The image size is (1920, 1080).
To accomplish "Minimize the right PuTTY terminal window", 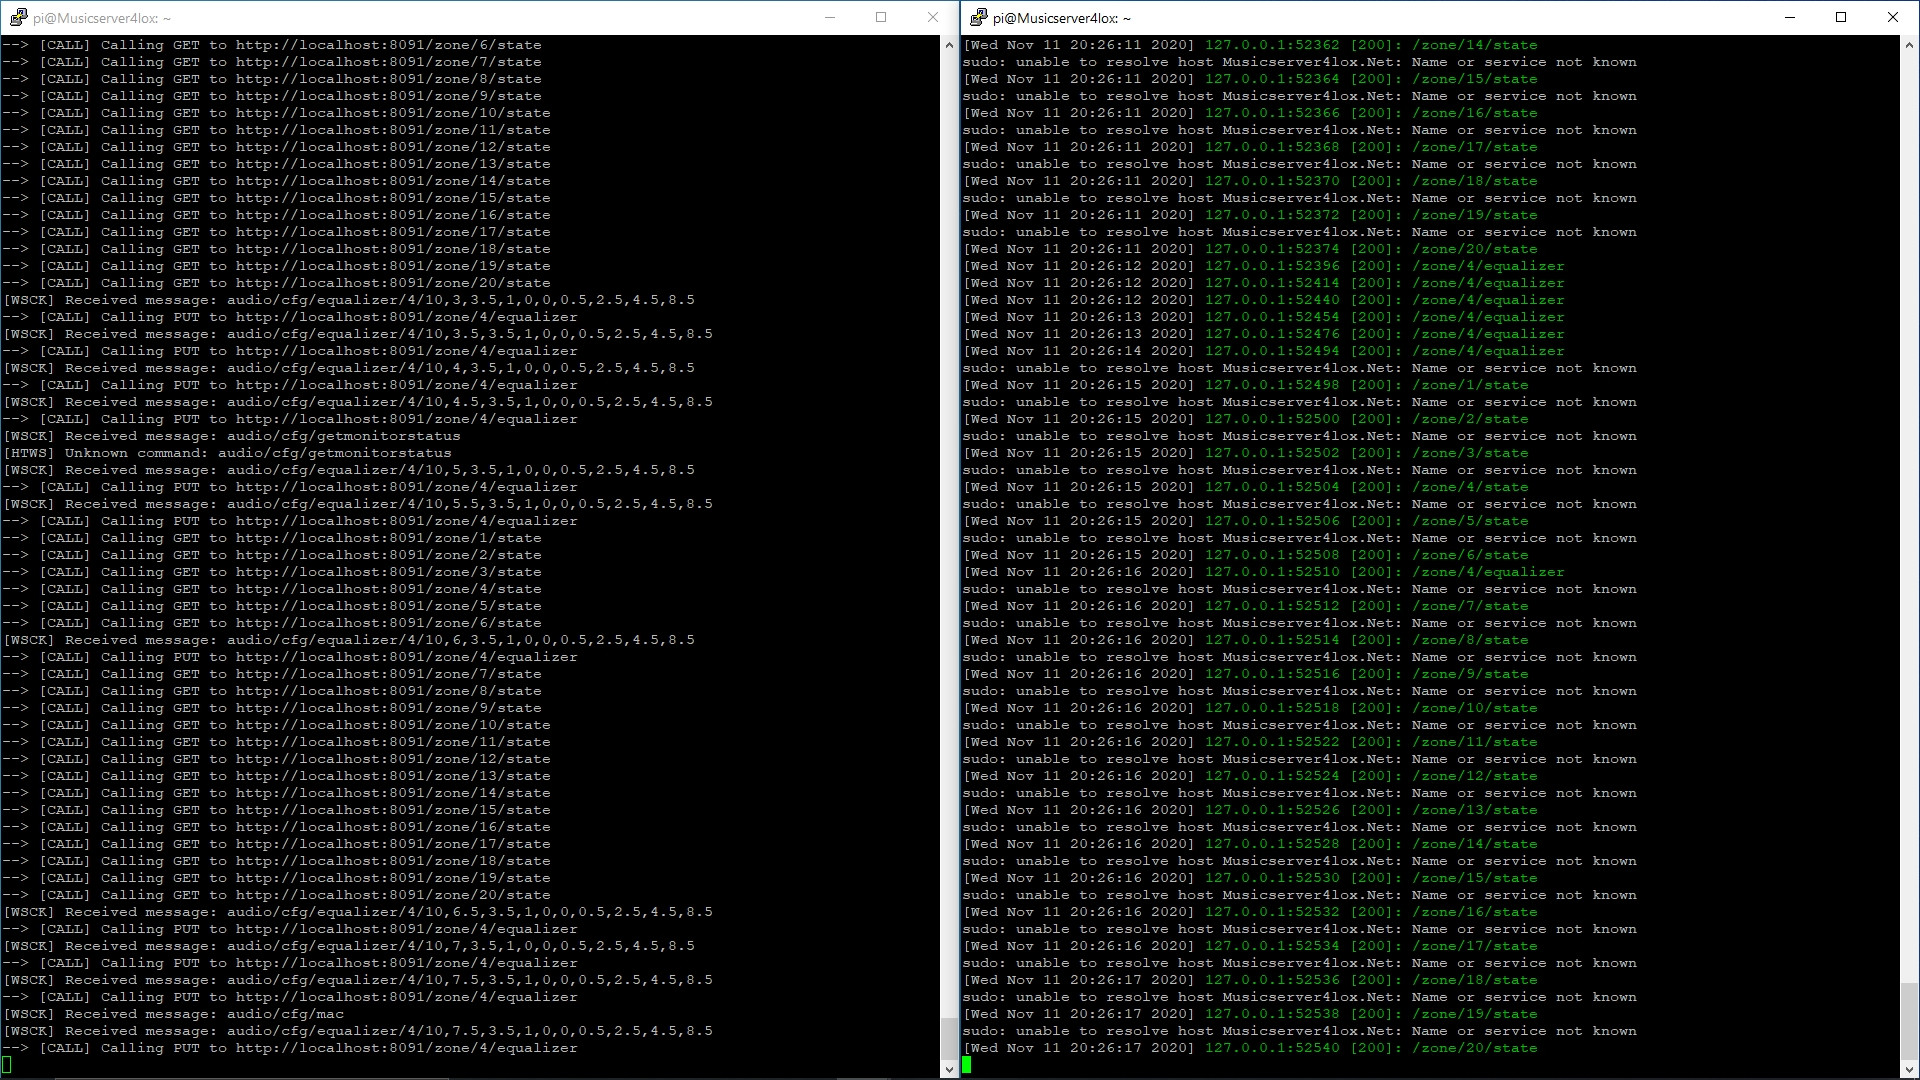I will [1790, 17].
